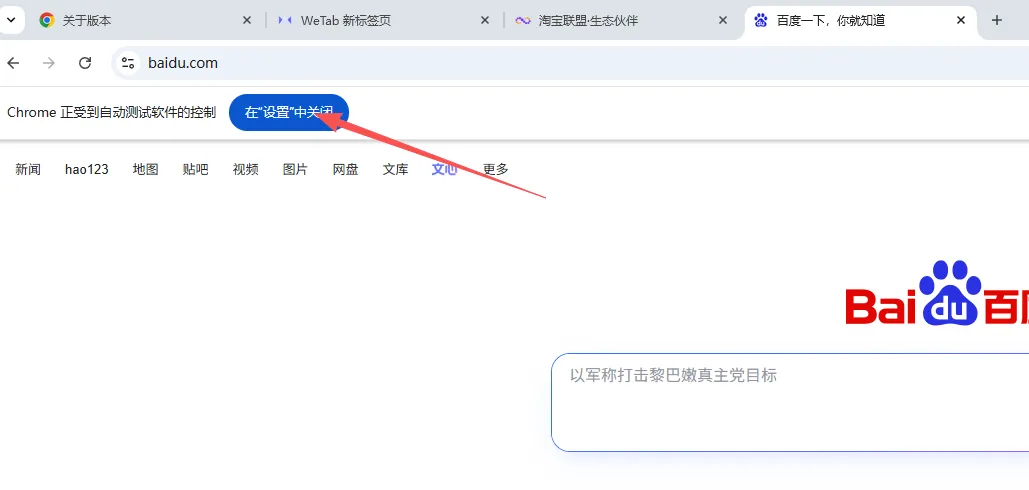The width and height of the screenshot is (1029, 490).
Task: Switch to the WeTab 新标签页 tab
Action: pos(384,20)
